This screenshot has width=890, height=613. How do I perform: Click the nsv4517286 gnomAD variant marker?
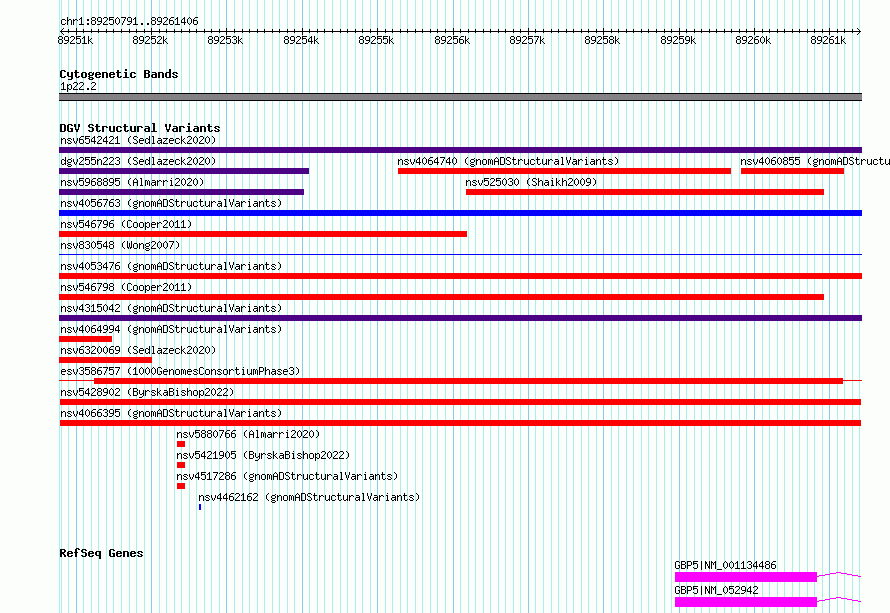181,486
